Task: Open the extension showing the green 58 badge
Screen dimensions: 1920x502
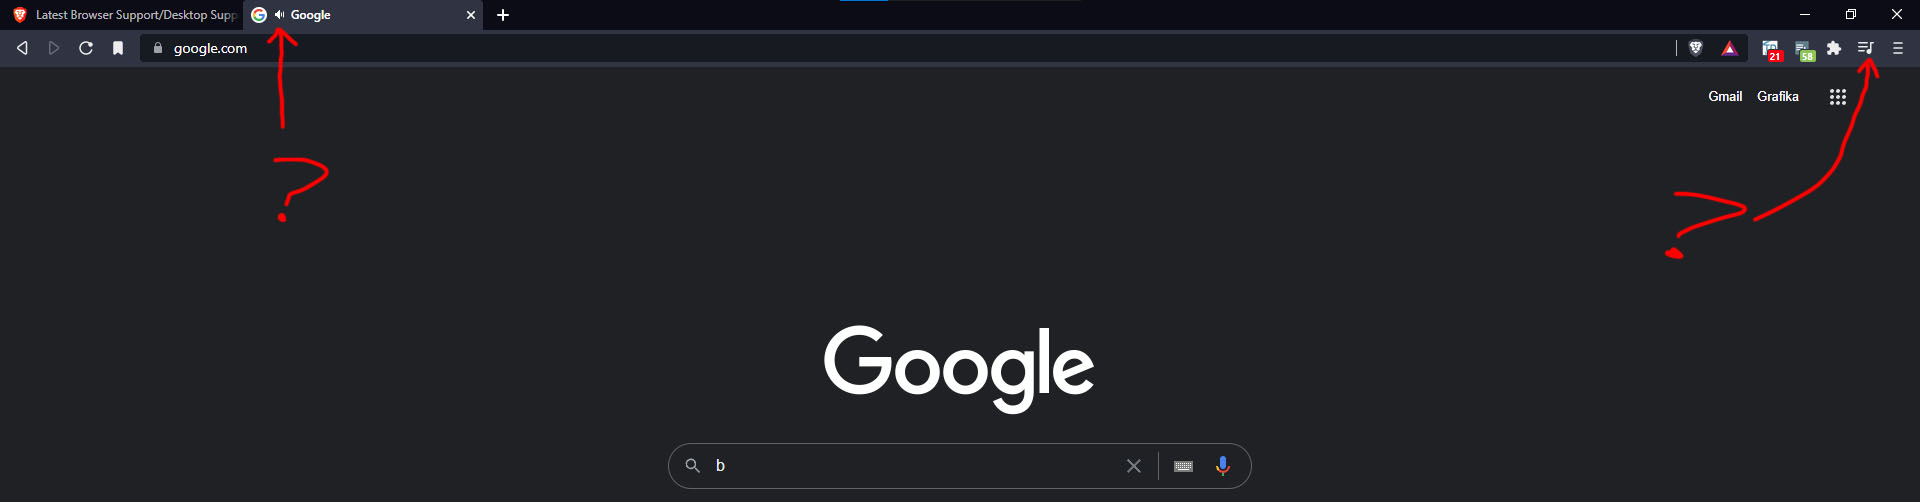Action: (x=1804, y=49)
